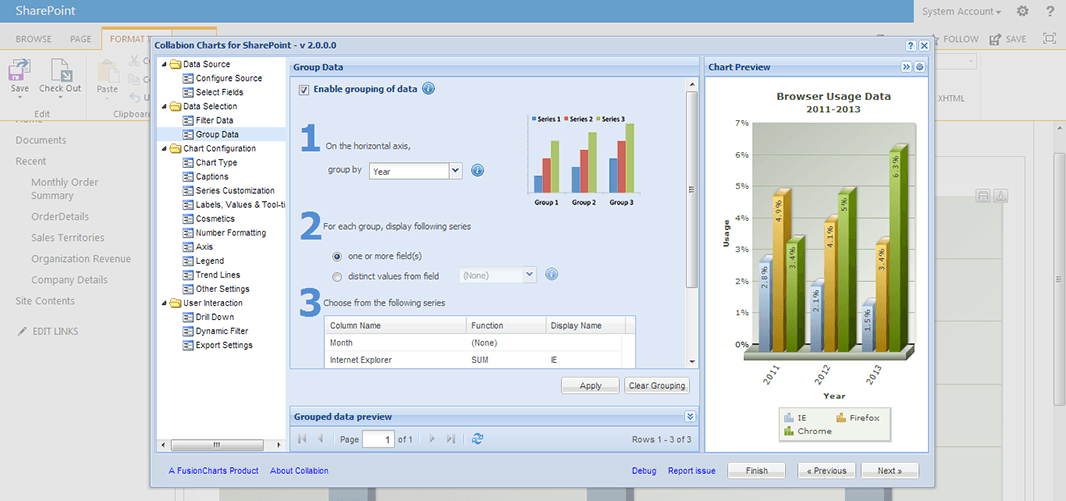The width and height of the screenshot is (1066, 501).
Task: Open Chart Type in the tree
Action: 216,162
